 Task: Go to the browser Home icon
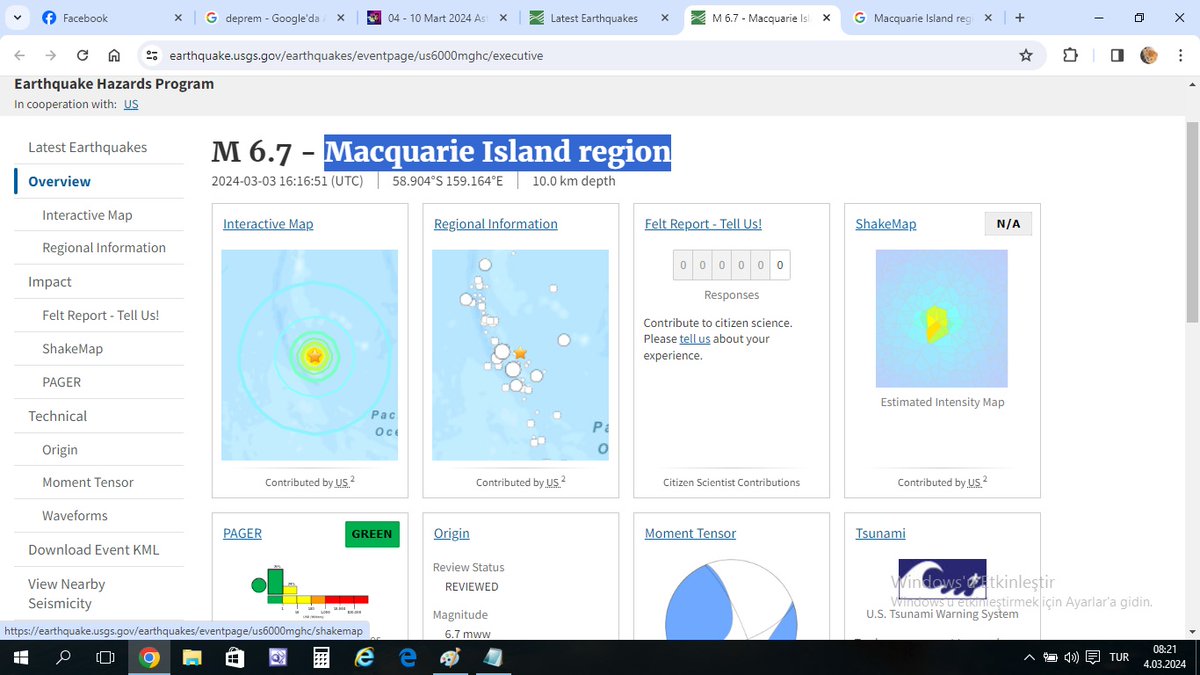pyautogui.click(x=114, y=56)
